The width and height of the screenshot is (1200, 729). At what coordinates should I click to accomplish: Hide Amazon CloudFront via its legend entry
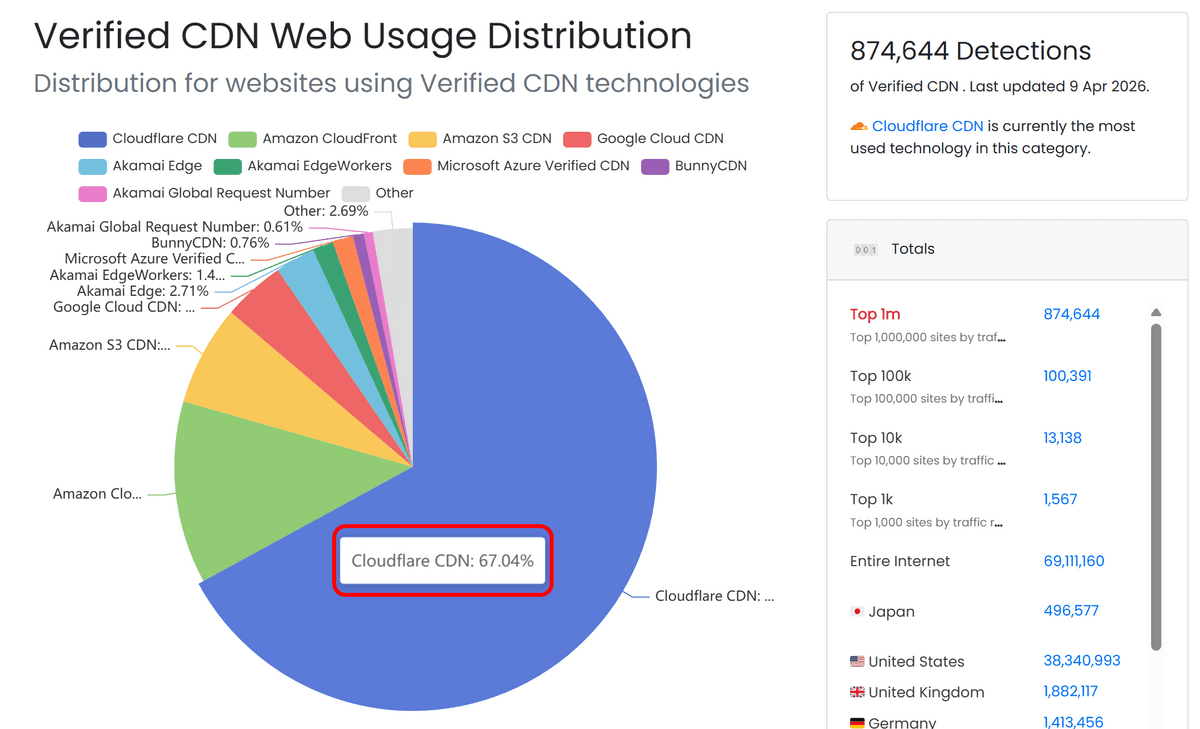312,139
